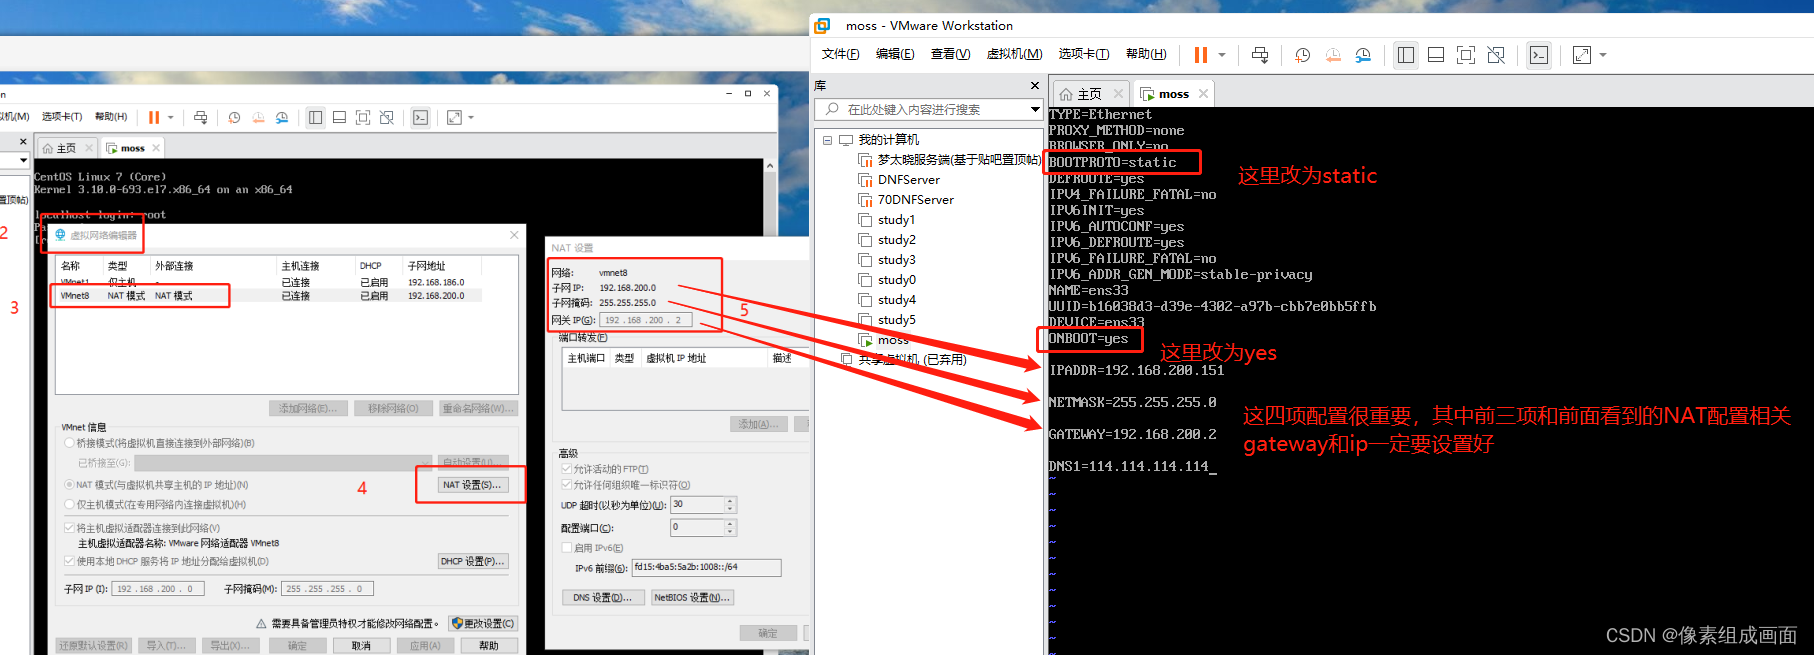
Task: Open snapshot manager icon in right VMware toolbar
Action: (x=1363, y=55)
